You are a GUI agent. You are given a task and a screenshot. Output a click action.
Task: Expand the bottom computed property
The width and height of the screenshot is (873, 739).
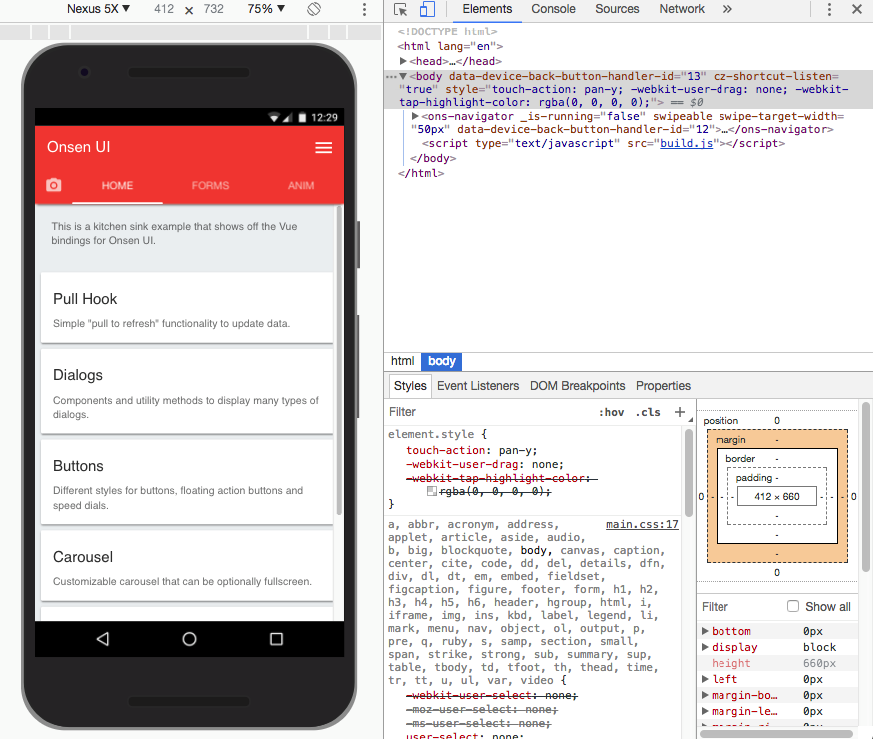click(x=705, y=631)
